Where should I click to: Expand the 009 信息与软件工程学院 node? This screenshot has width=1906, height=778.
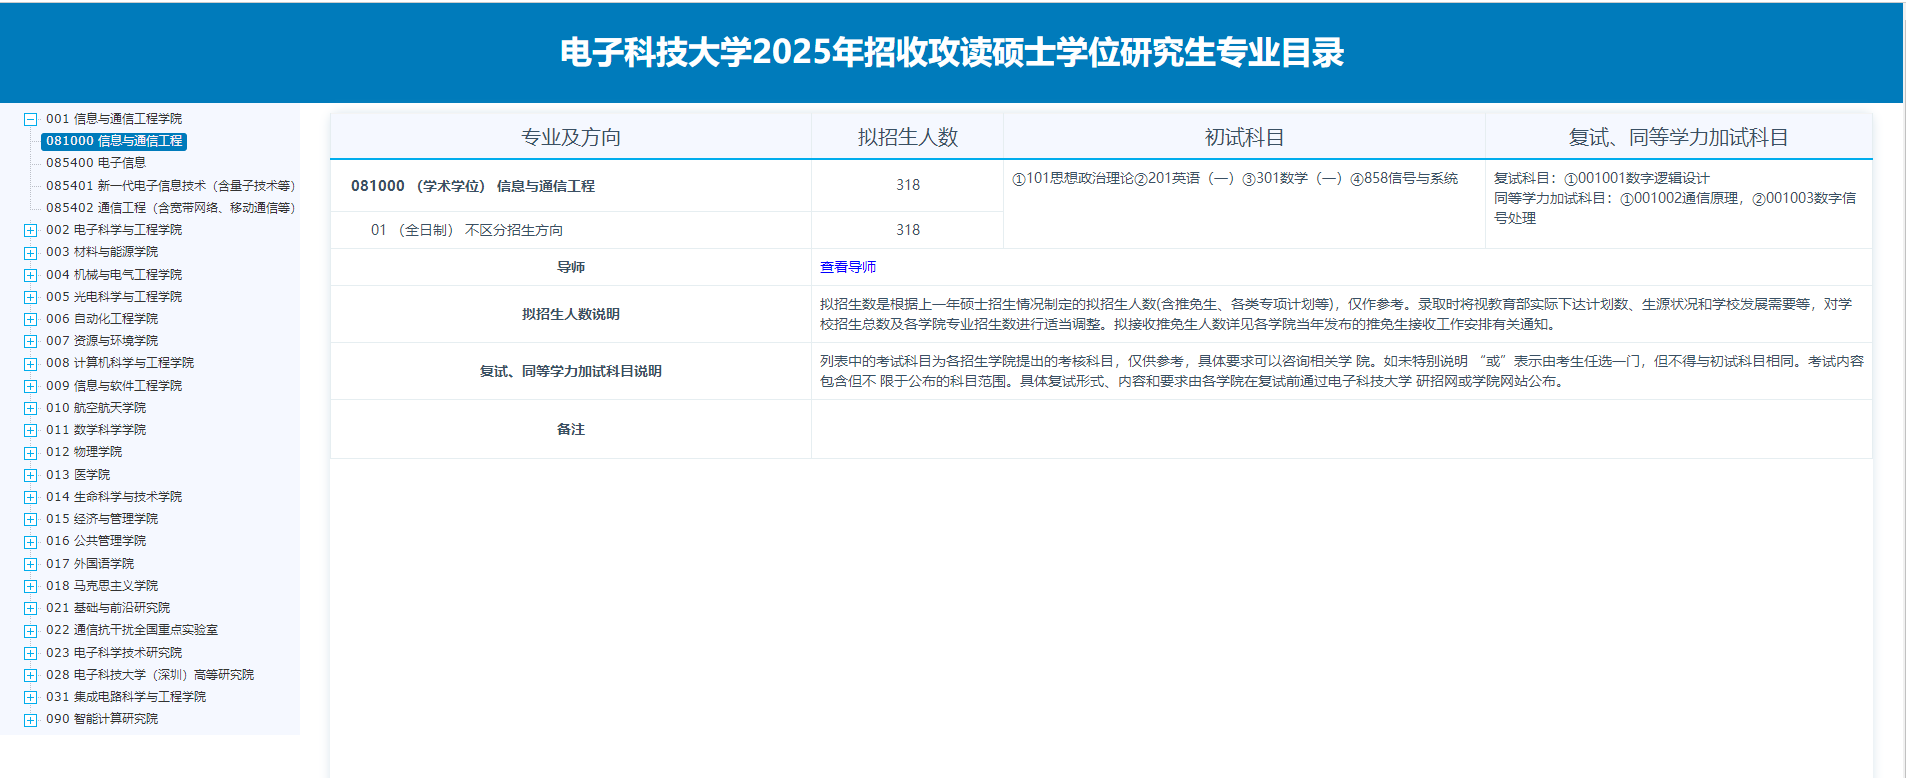coord(31,386)
